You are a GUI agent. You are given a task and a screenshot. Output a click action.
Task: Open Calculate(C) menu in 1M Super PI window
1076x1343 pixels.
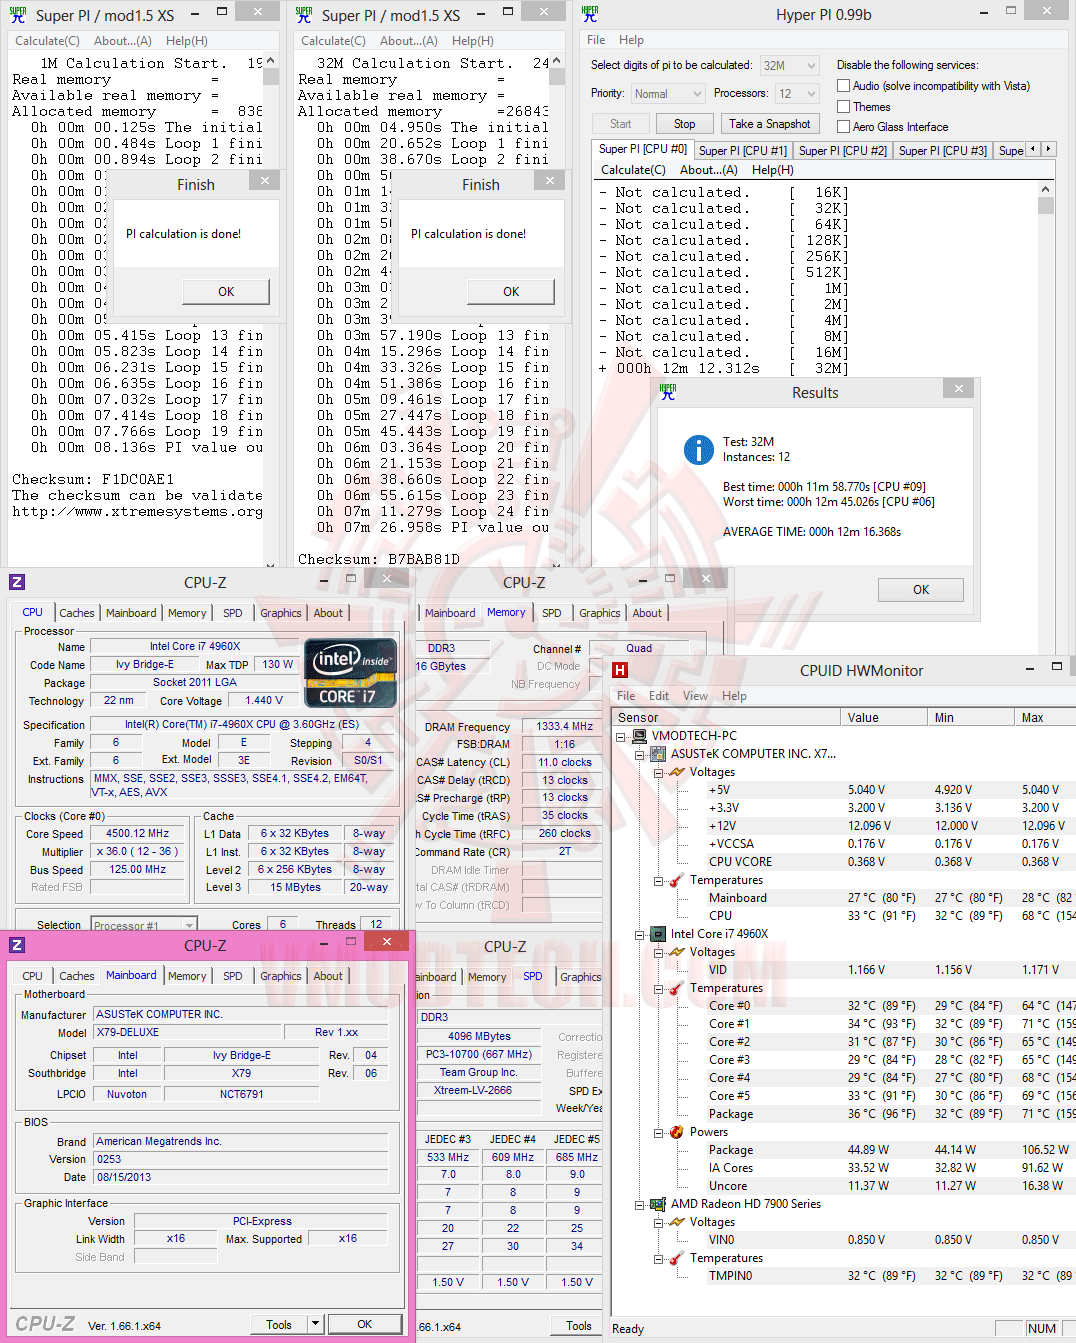coord(47,41)
